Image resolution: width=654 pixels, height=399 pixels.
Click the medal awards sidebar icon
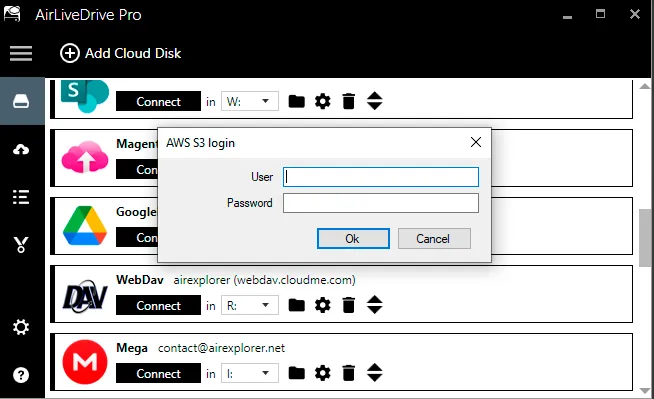point(21,245)
